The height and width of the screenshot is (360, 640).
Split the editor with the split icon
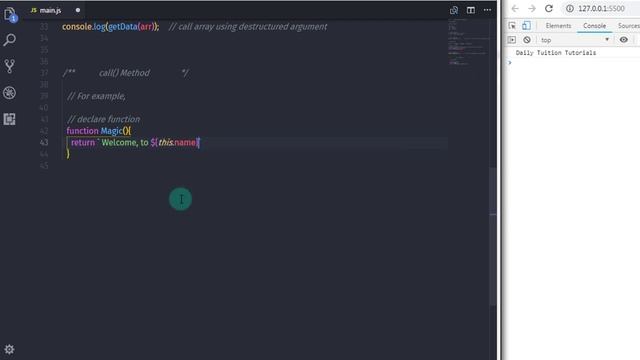pyautogui.click(x=471, y=10)
